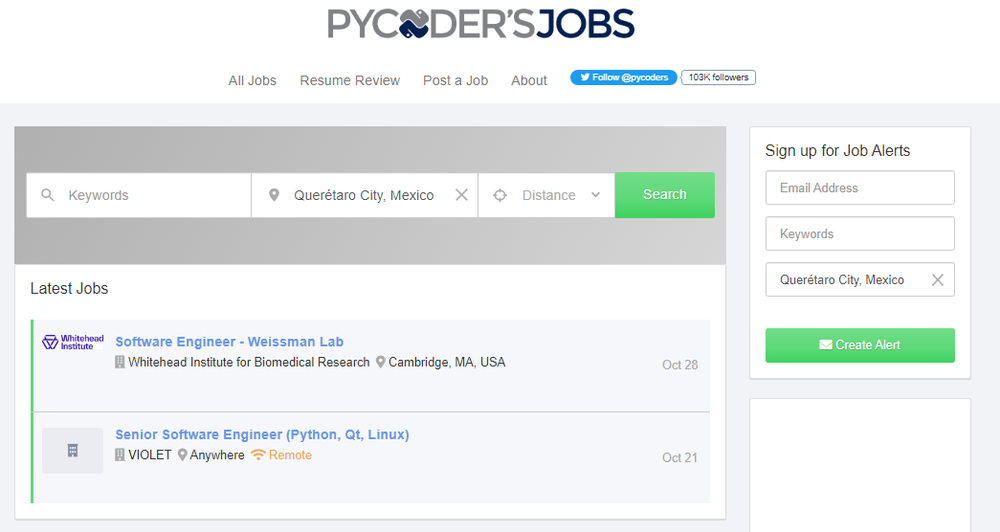Click the green Search button
Viewport: 1000px width, 532px height.
[x=665, y=195]
